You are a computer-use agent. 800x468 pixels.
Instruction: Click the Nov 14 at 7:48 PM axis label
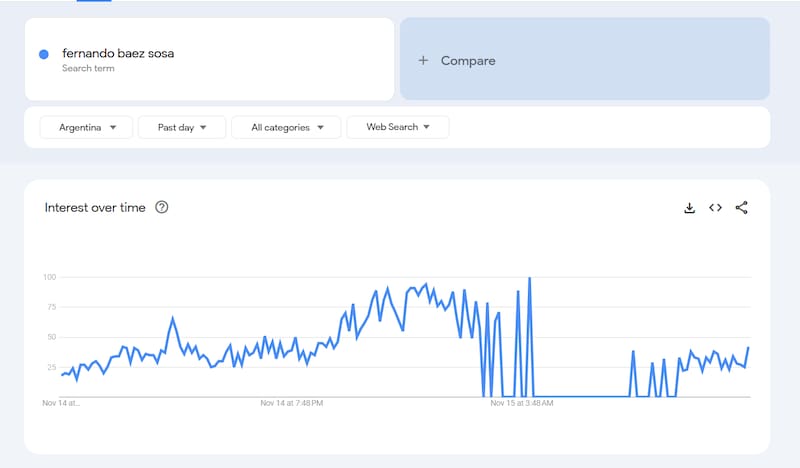pyautogui.click(x=292, y=403)
